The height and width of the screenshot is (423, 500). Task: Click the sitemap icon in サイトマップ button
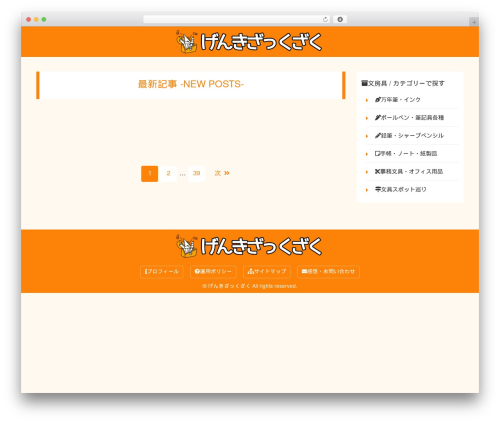click(251, 272)
